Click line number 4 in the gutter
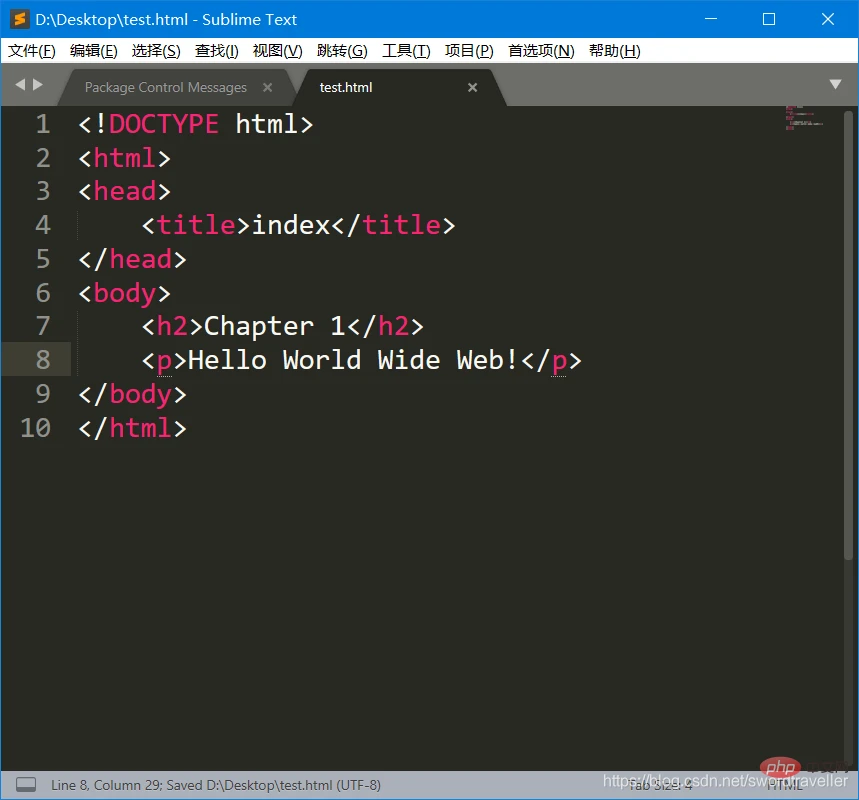The height and width of the screenshot is (800, 859). tap(43, 225)
